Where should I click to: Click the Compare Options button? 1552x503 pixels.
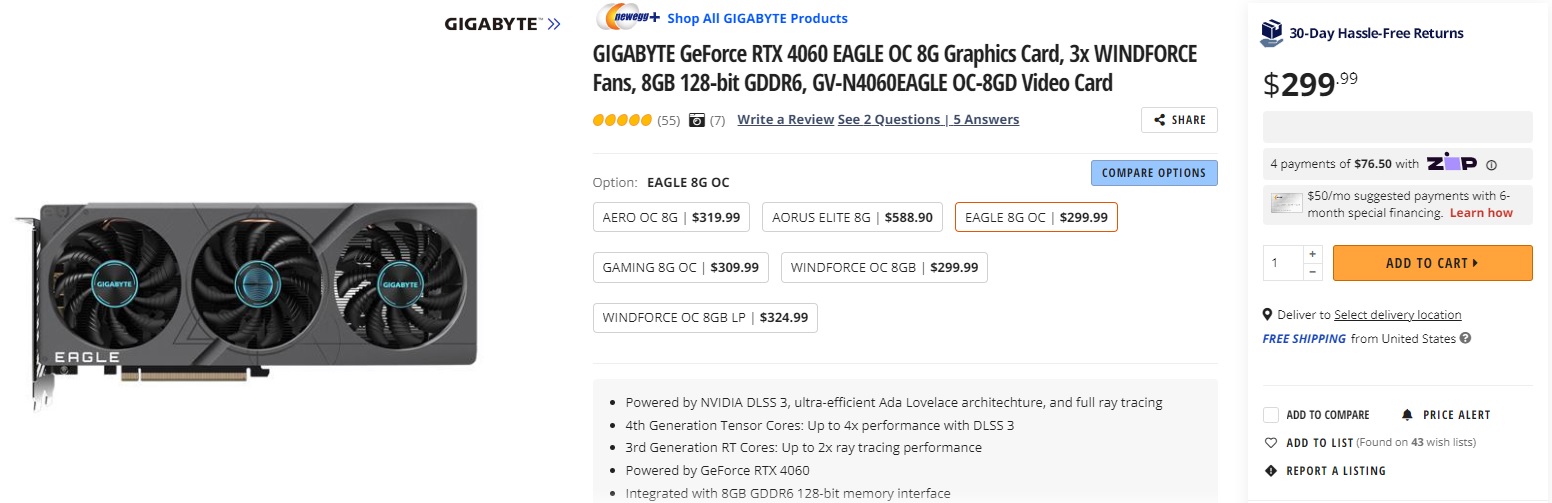[x=1154, y=173]
